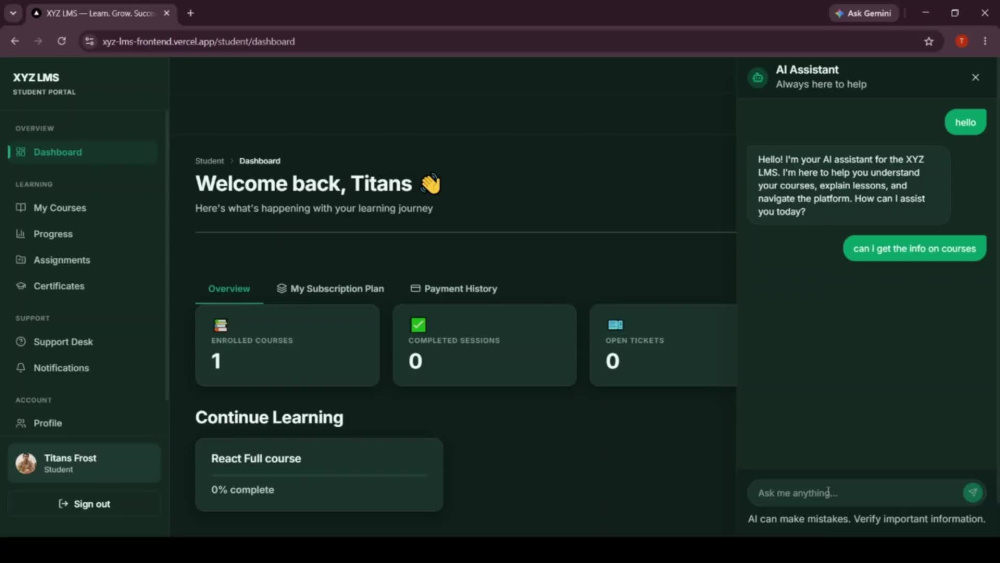Click the Completed Sessions checkmark icon
1000x563 pixels.
click(418, 325)
